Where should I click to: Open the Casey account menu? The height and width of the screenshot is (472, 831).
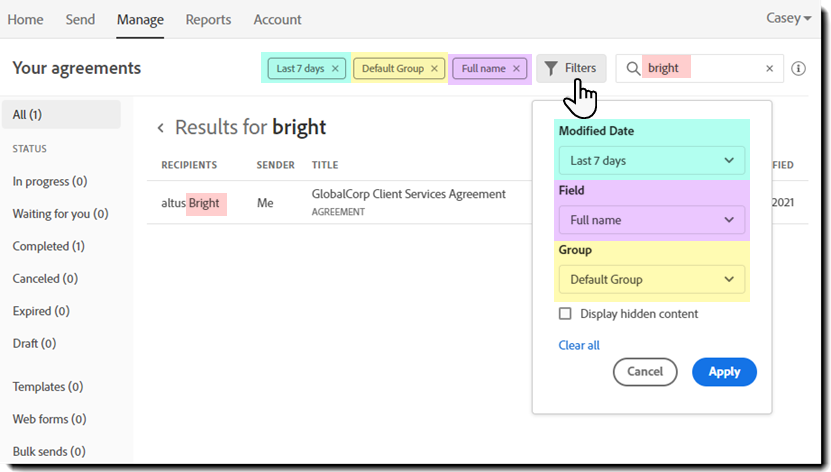pos(789,19)
